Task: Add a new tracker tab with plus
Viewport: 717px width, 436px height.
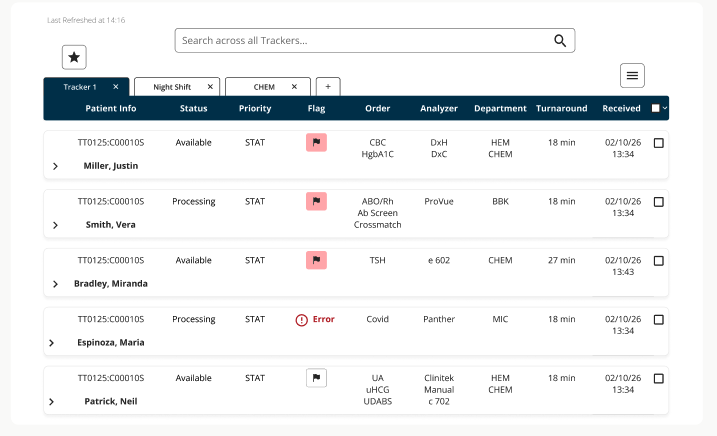Action: tap(328, 86)
